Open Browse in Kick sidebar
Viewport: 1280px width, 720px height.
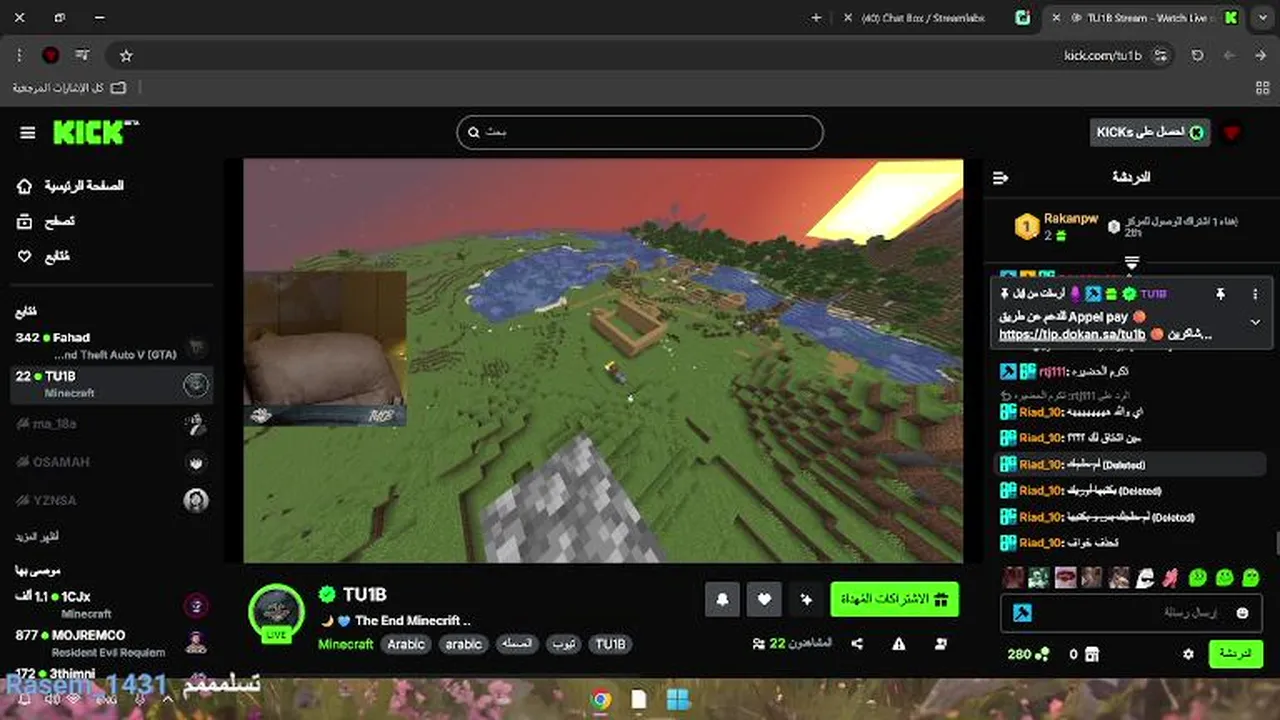click(x=46, y=221)
